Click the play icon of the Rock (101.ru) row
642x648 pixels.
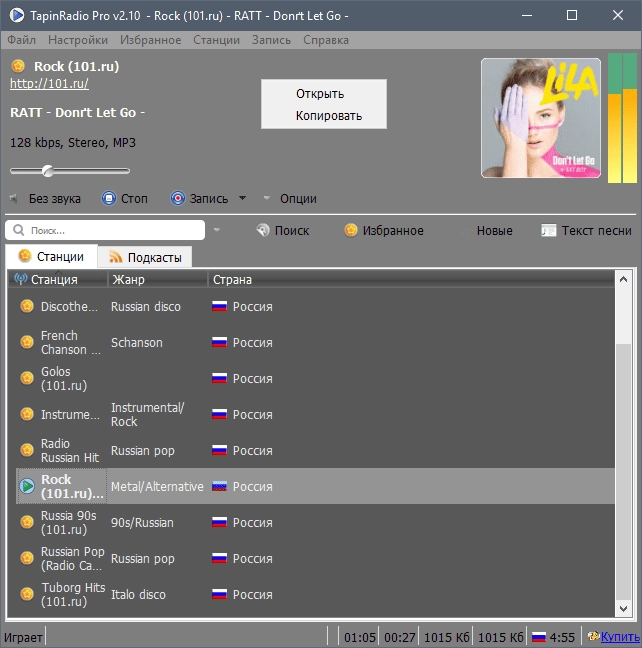pyautogui.click(x=27, y=486)
